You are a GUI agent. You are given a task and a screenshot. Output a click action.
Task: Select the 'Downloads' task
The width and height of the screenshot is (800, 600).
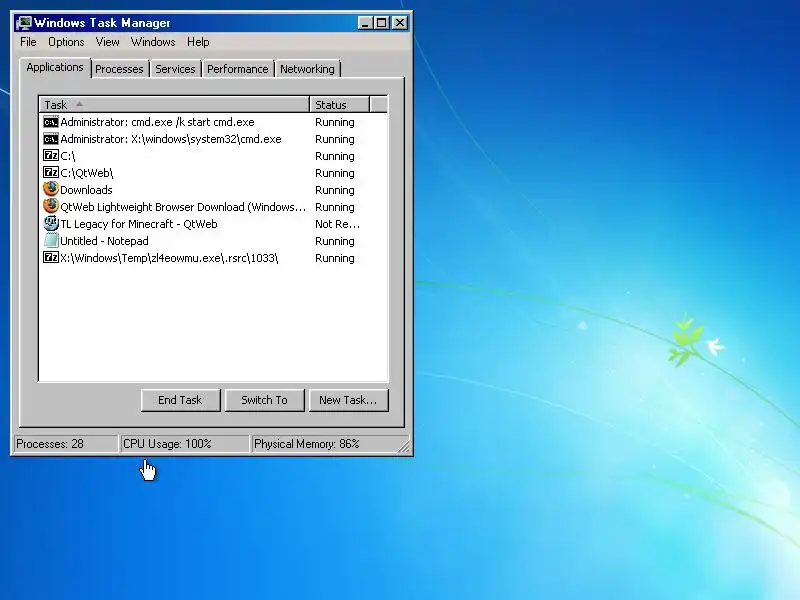click(x=86, y=190)
